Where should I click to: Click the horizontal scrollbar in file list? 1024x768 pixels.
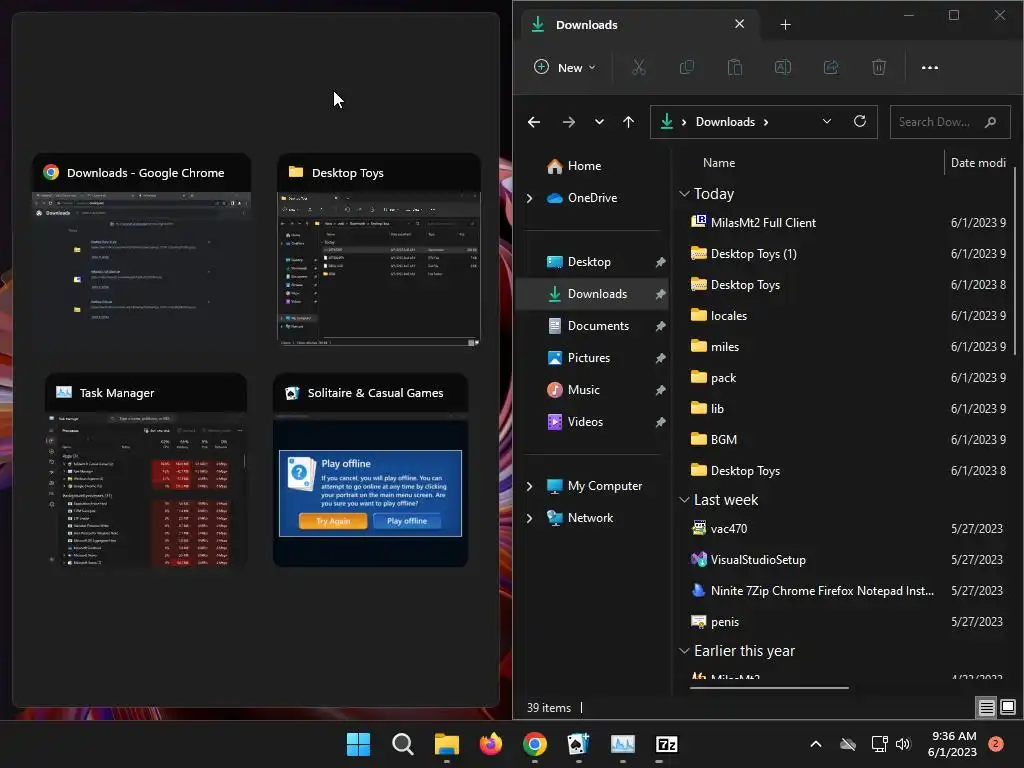pos(769,688)
